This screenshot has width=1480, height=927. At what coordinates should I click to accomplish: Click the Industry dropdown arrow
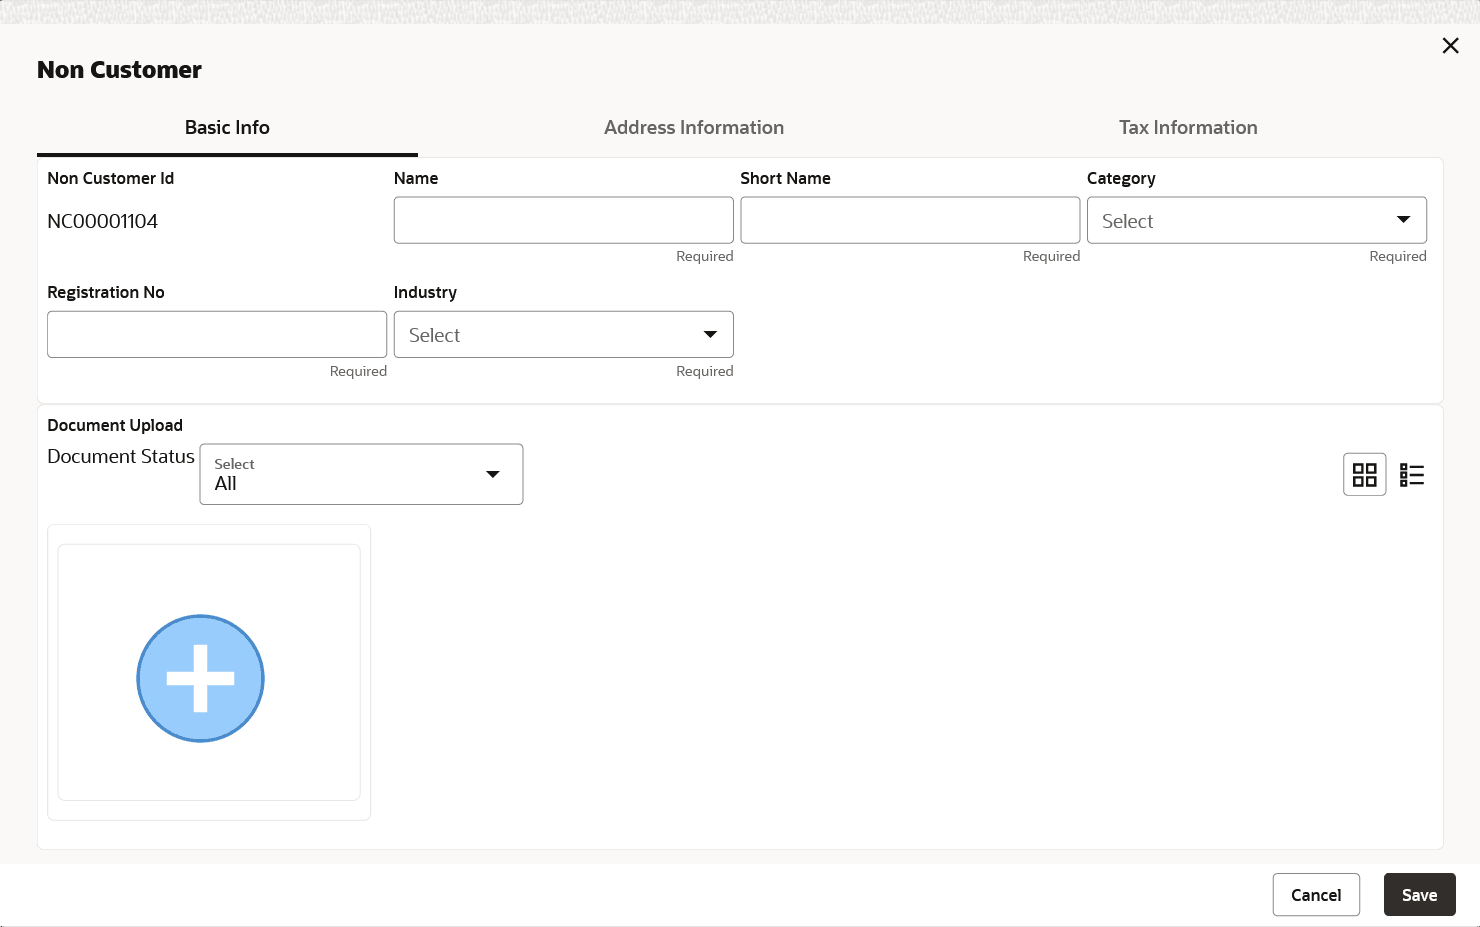[x=710, y=334]
